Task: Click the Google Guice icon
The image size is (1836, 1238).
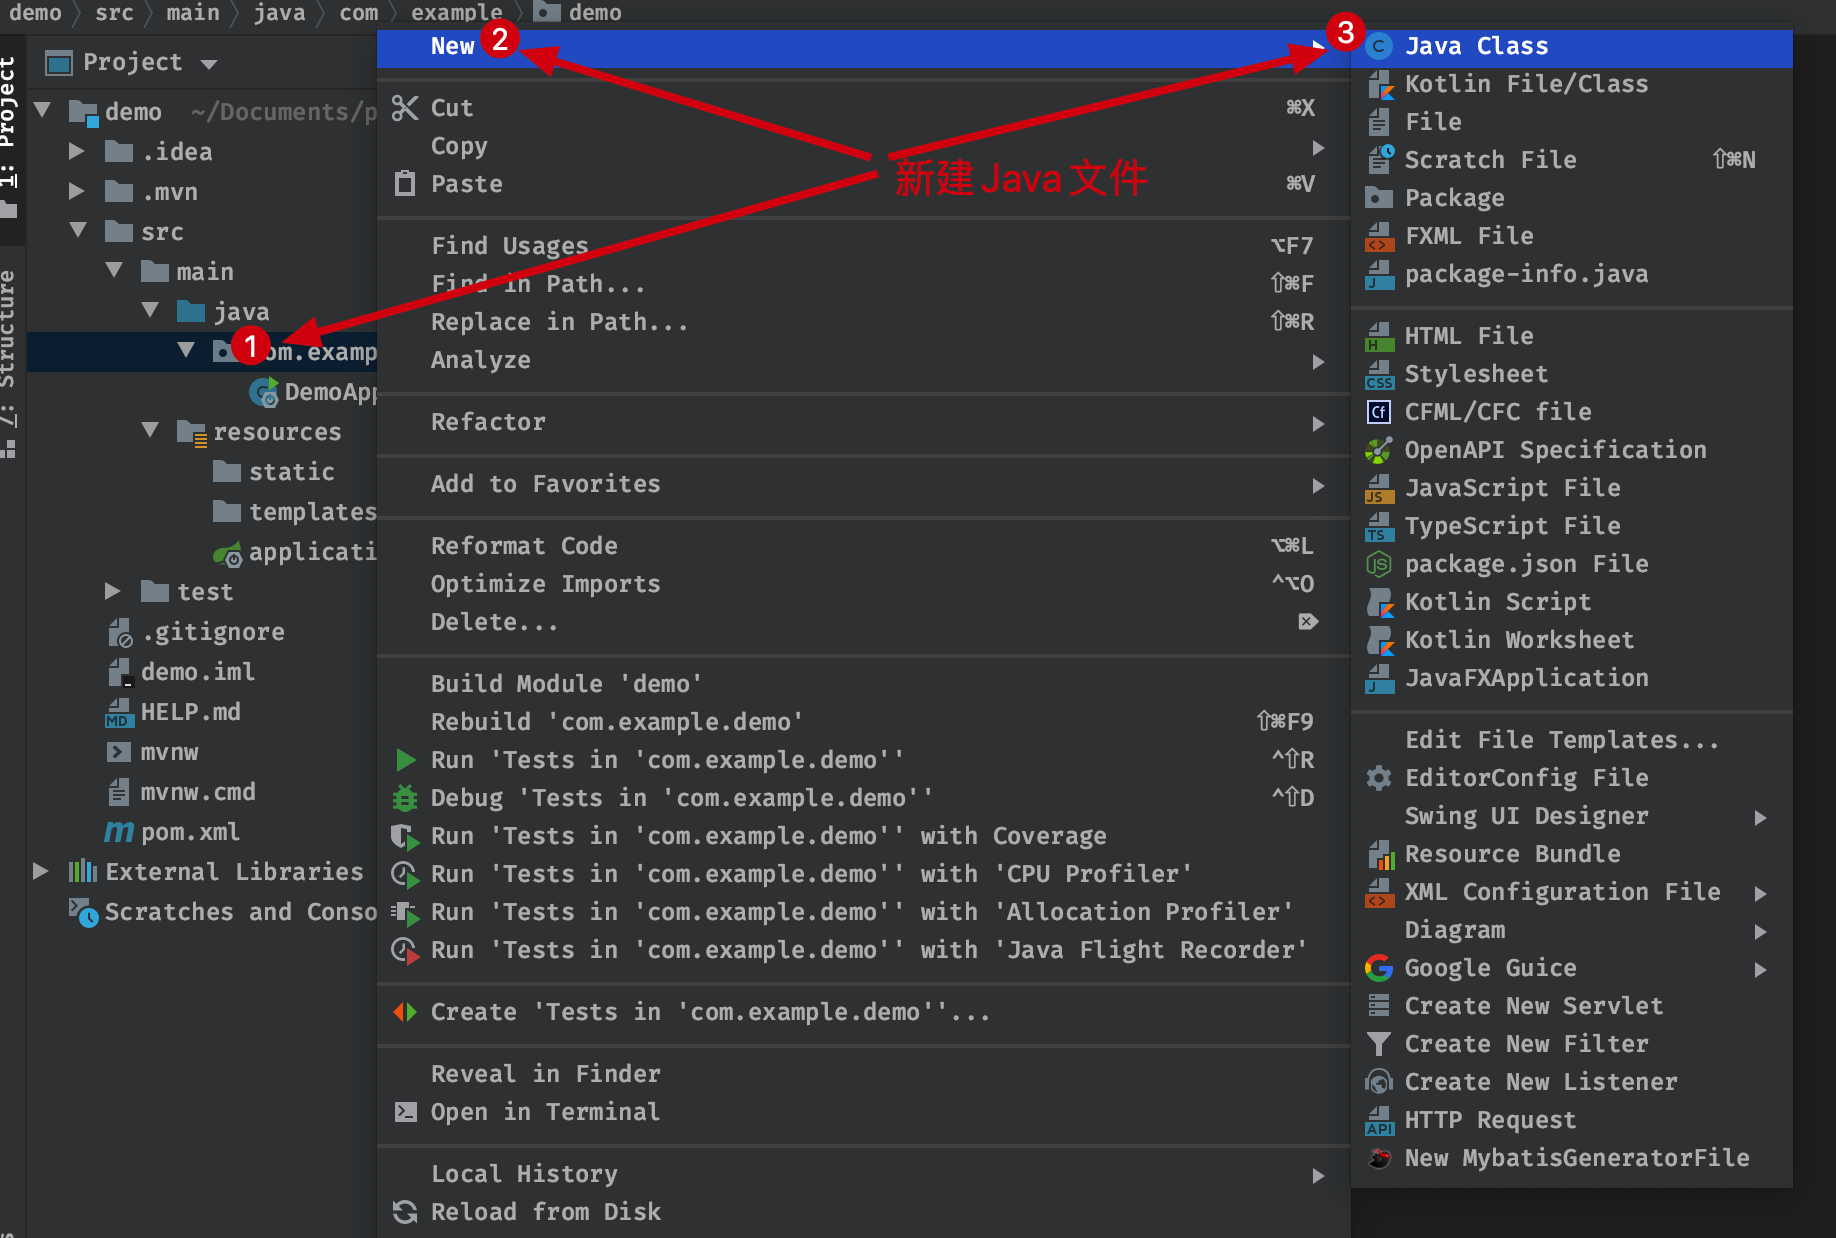Action: 1380,968
